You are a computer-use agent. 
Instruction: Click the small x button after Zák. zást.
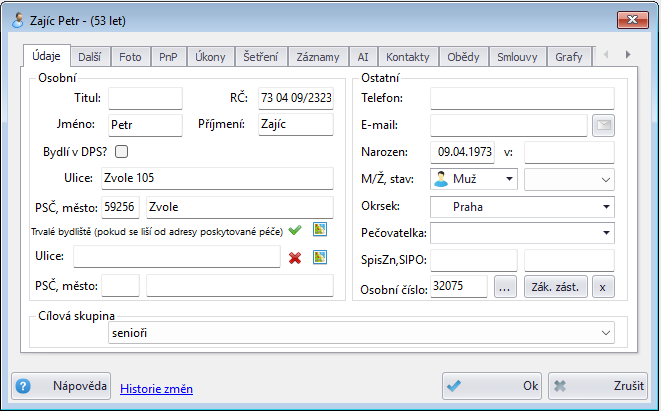click(603, 287)
